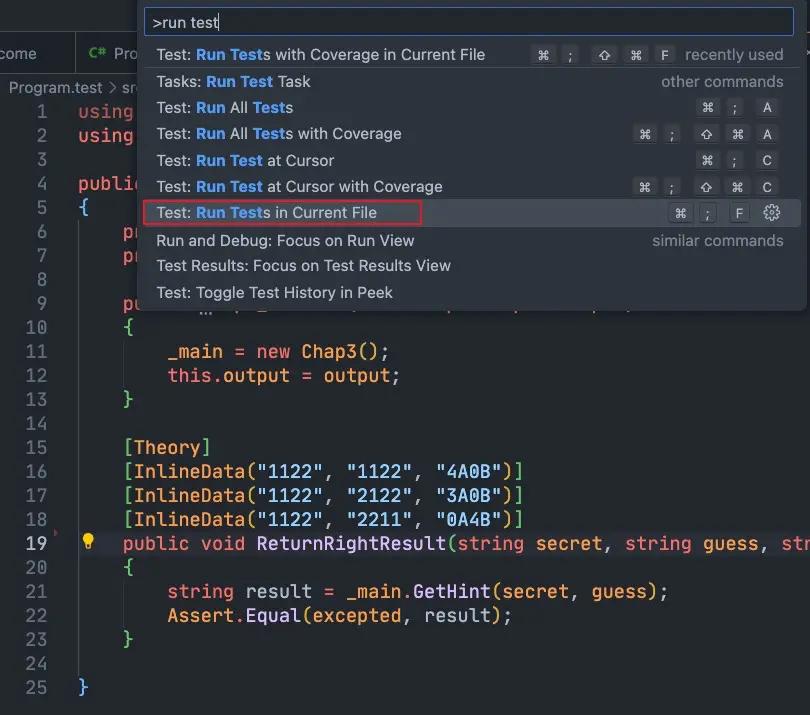
Task: Choose "Test: Run Test at Cursor" without coverage
Action: (245, 160)
